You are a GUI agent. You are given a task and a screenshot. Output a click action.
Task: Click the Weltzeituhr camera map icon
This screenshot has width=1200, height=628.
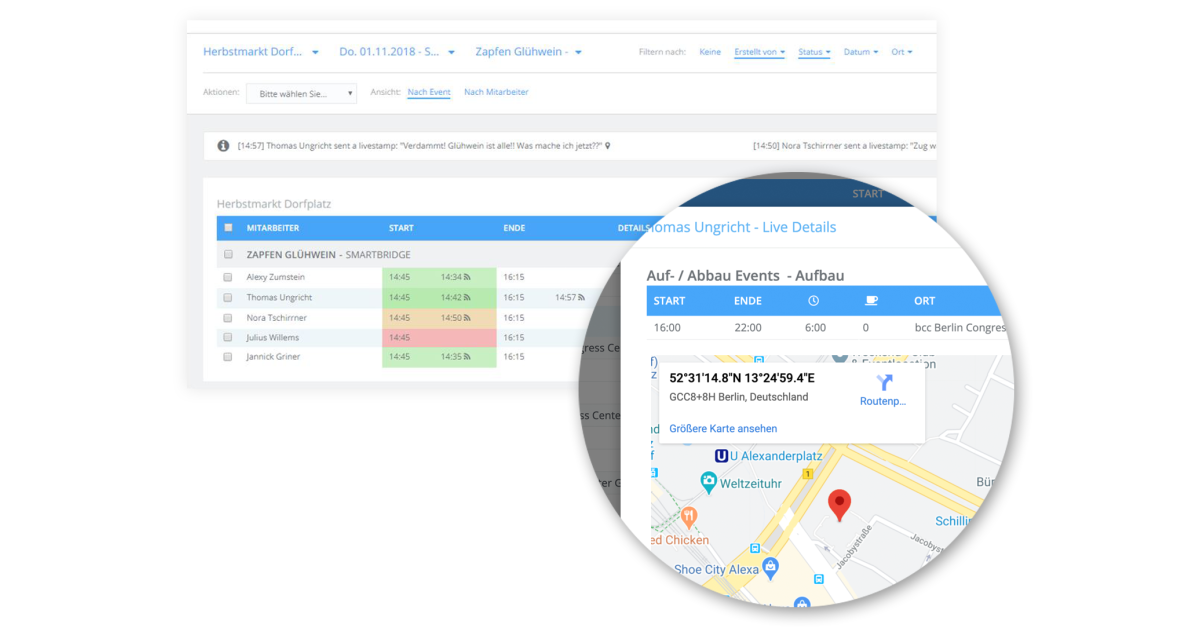[709, 484]
